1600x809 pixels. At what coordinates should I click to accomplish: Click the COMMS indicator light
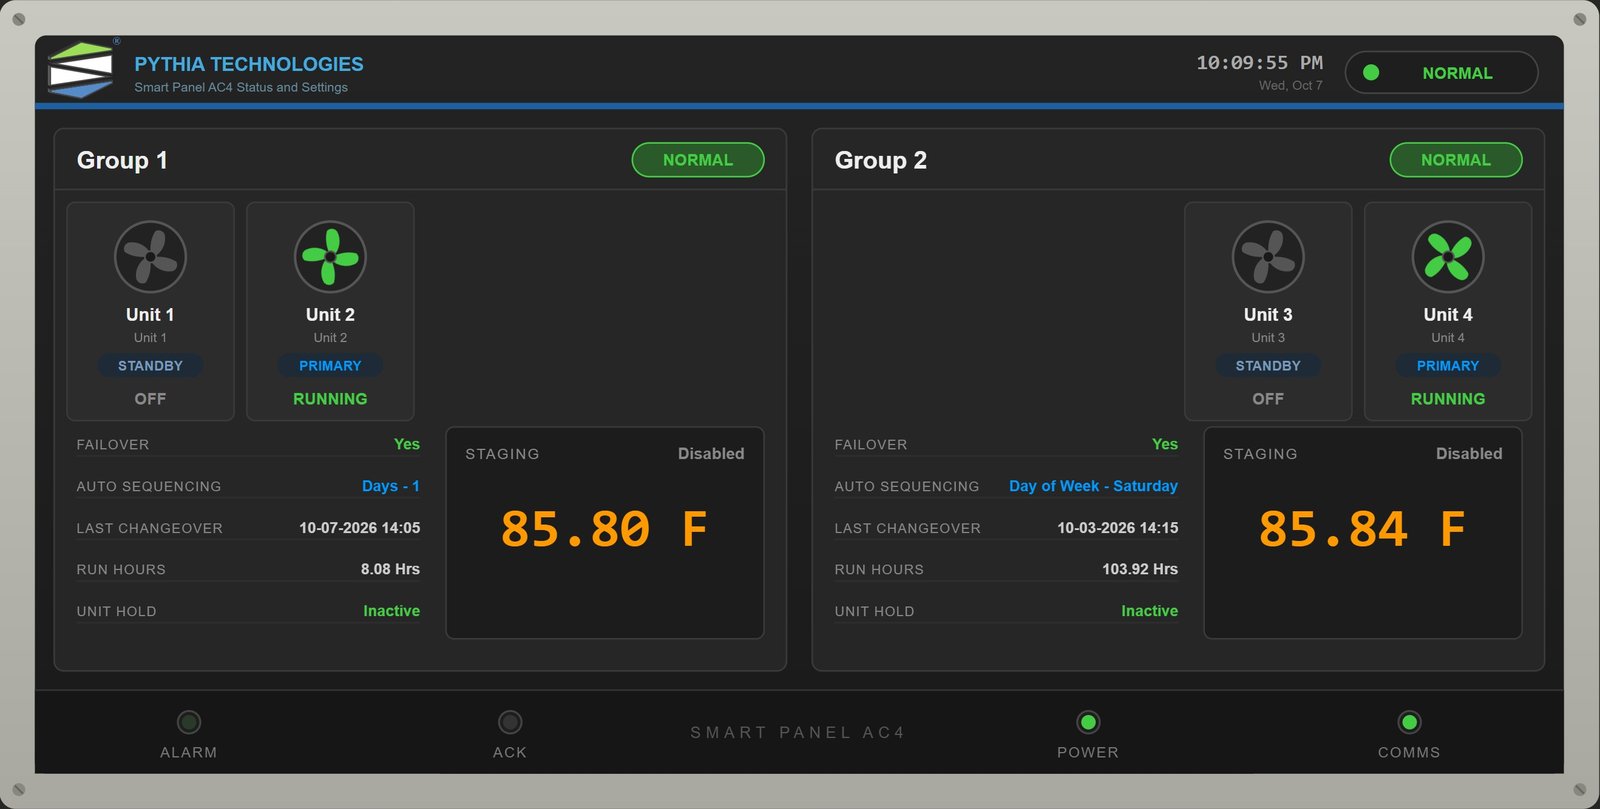[1409, 722]
